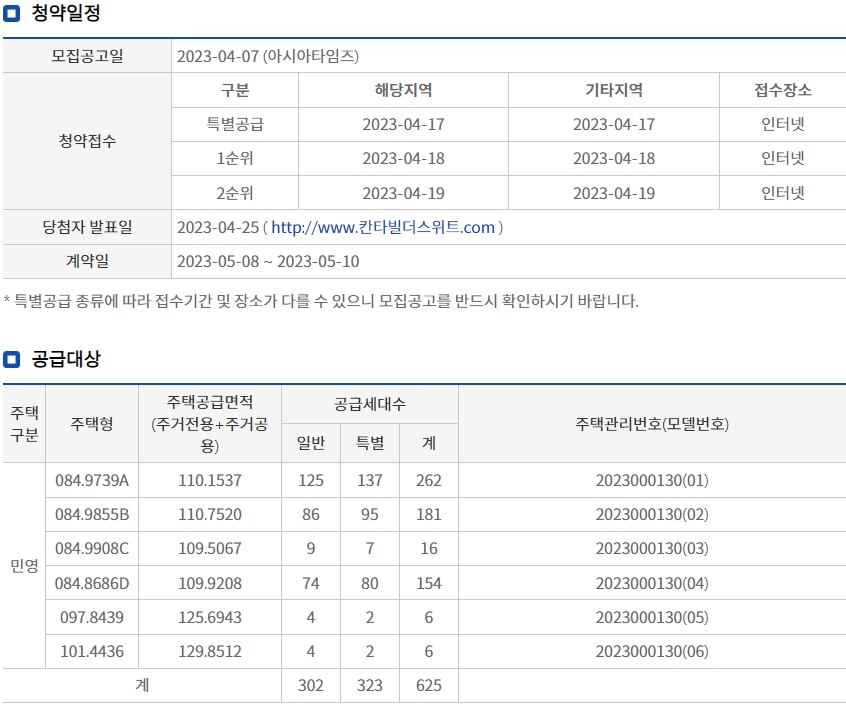The width and height of the screenshot is (846, 707).
Task: Select housing type 101.4436
Action: (x=92, y=651)
